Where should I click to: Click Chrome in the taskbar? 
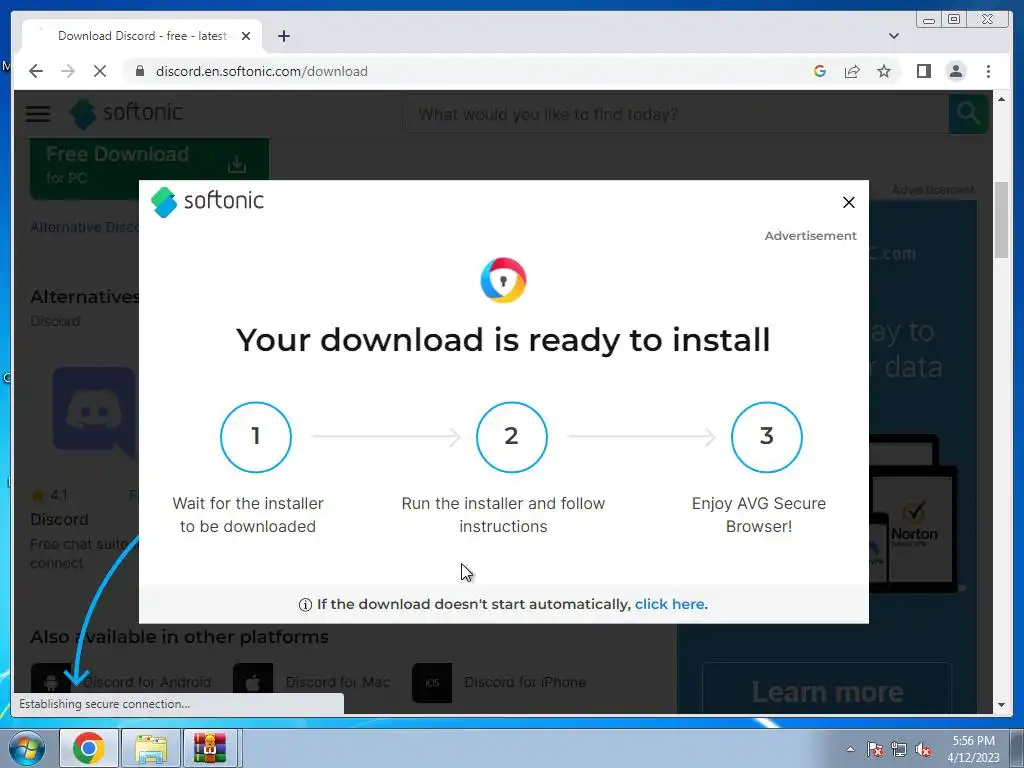(89, 748)
